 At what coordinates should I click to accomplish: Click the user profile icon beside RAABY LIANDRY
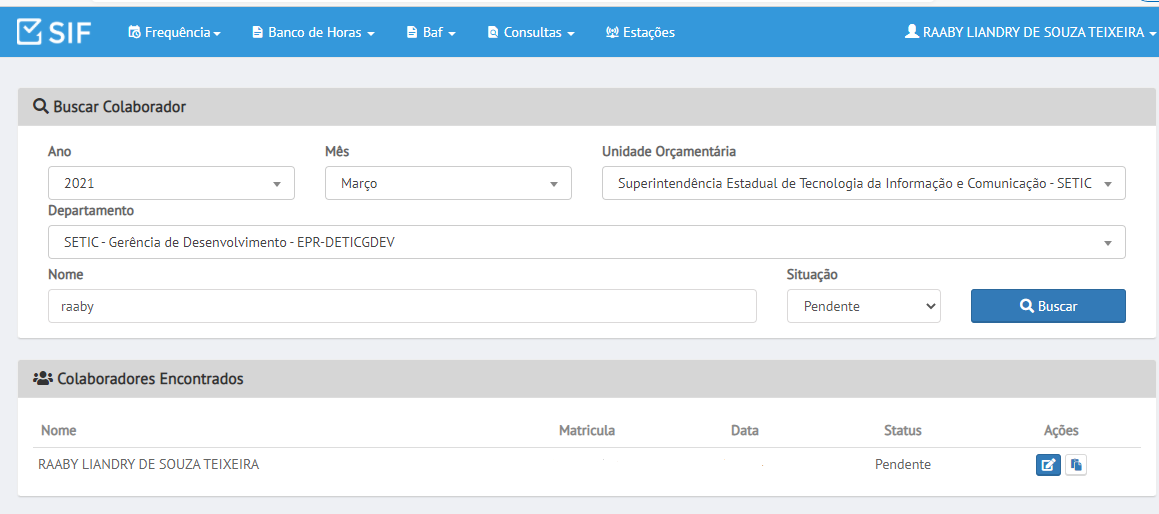(911, 32)
